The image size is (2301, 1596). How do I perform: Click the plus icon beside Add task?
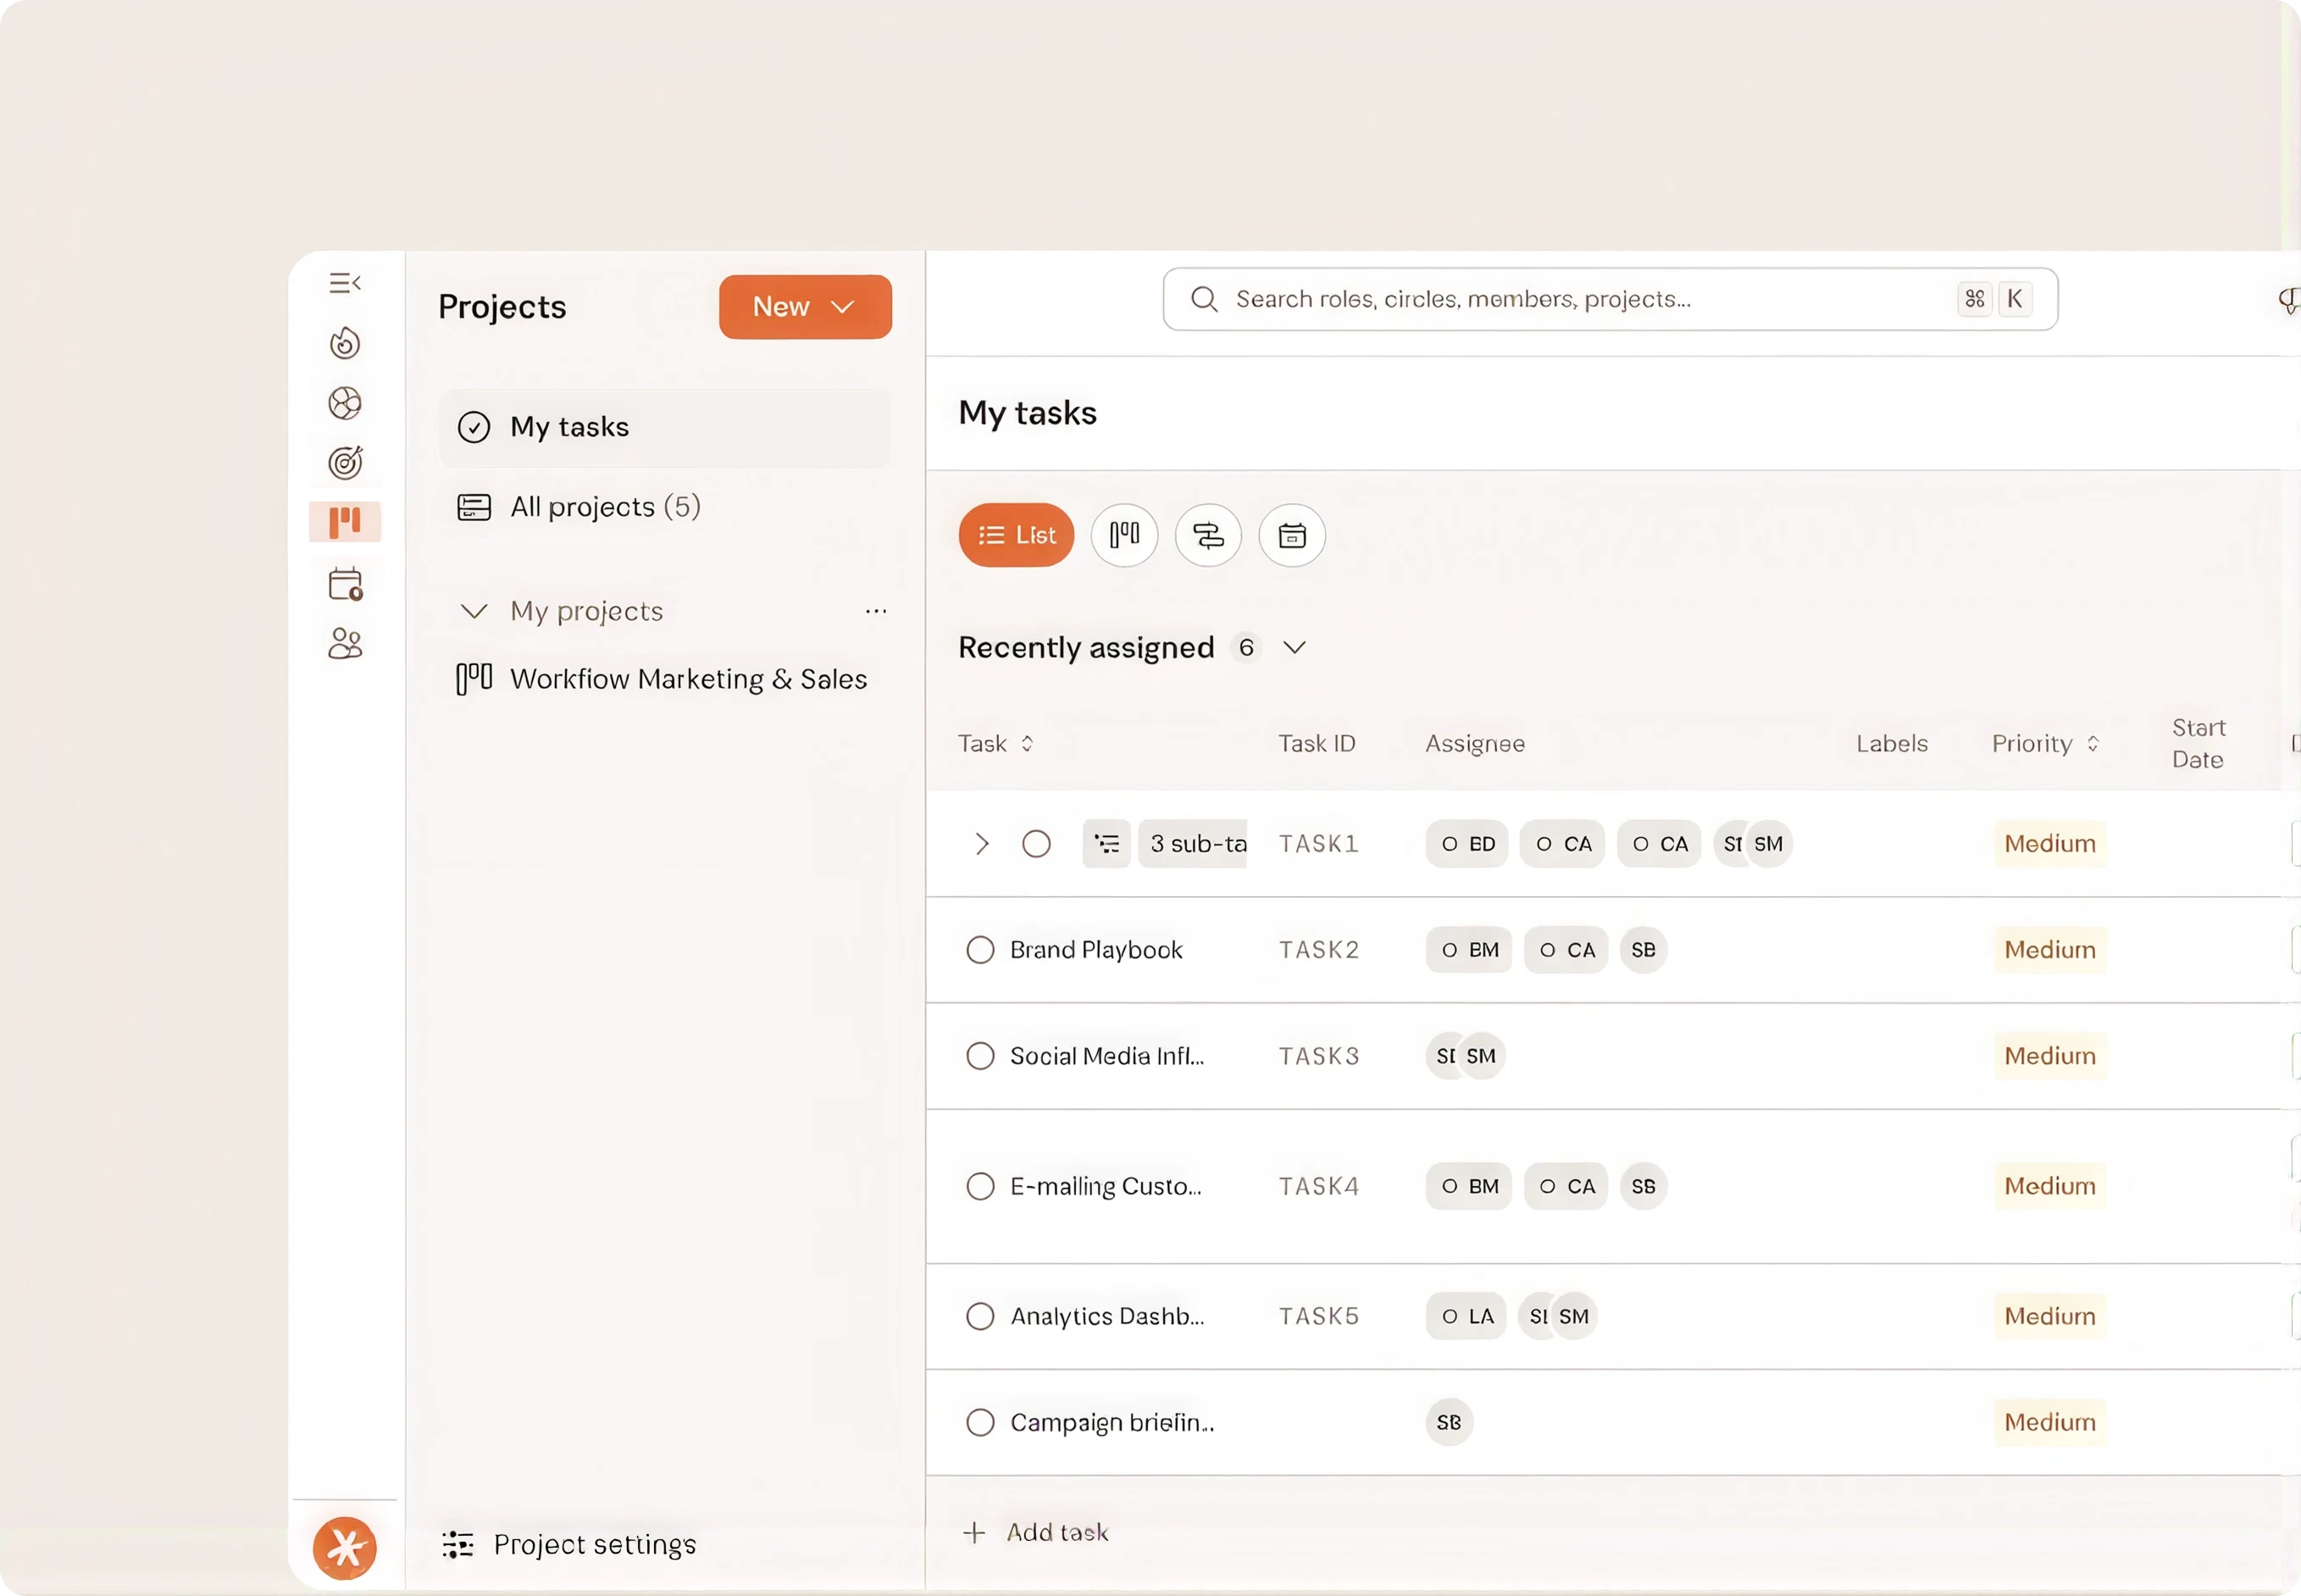point(974,1532)
